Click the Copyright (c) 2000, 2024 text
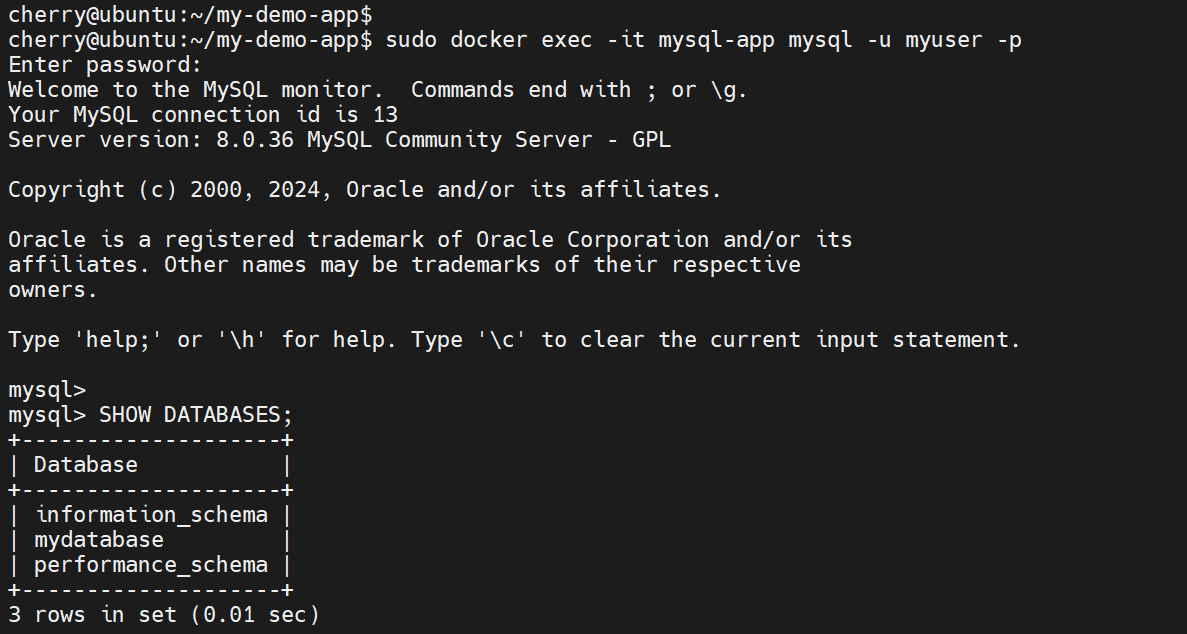 pyautogui.click(x=170, y=190)
